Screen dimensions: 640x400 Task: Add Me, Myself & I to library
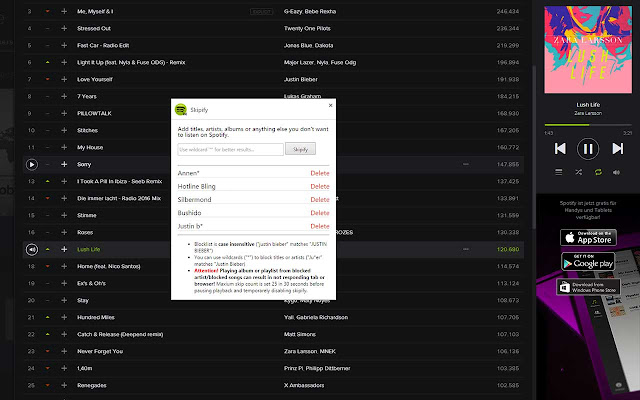(64, 11)
